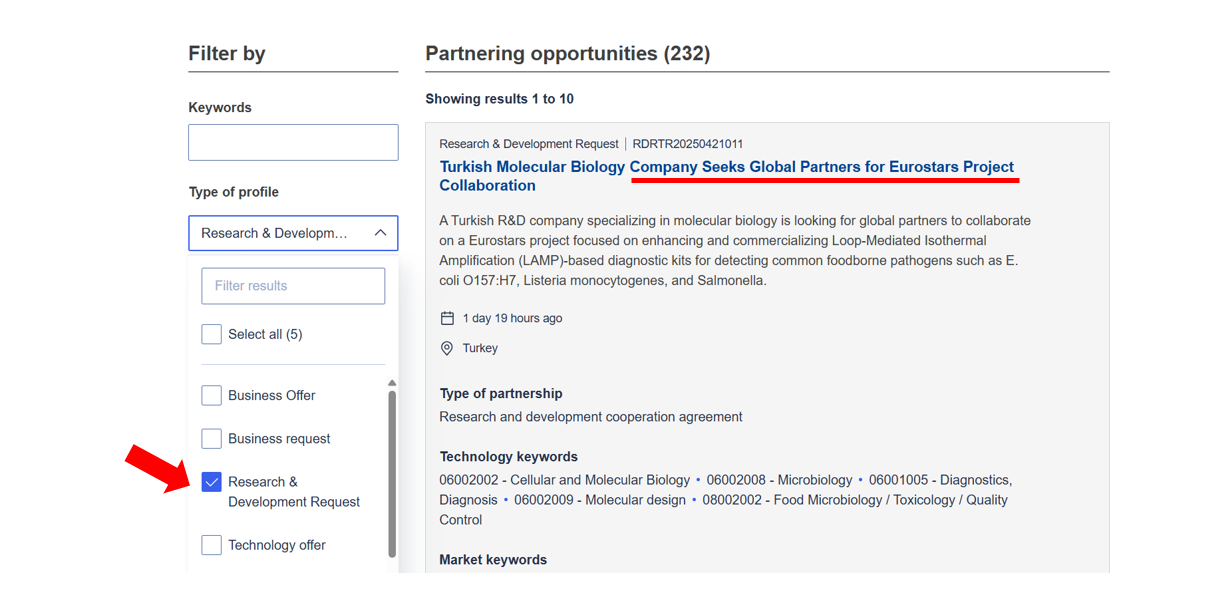Screen dimensions: 1213x605
Task: Click the Keywords input field
Action: point(293,143)
